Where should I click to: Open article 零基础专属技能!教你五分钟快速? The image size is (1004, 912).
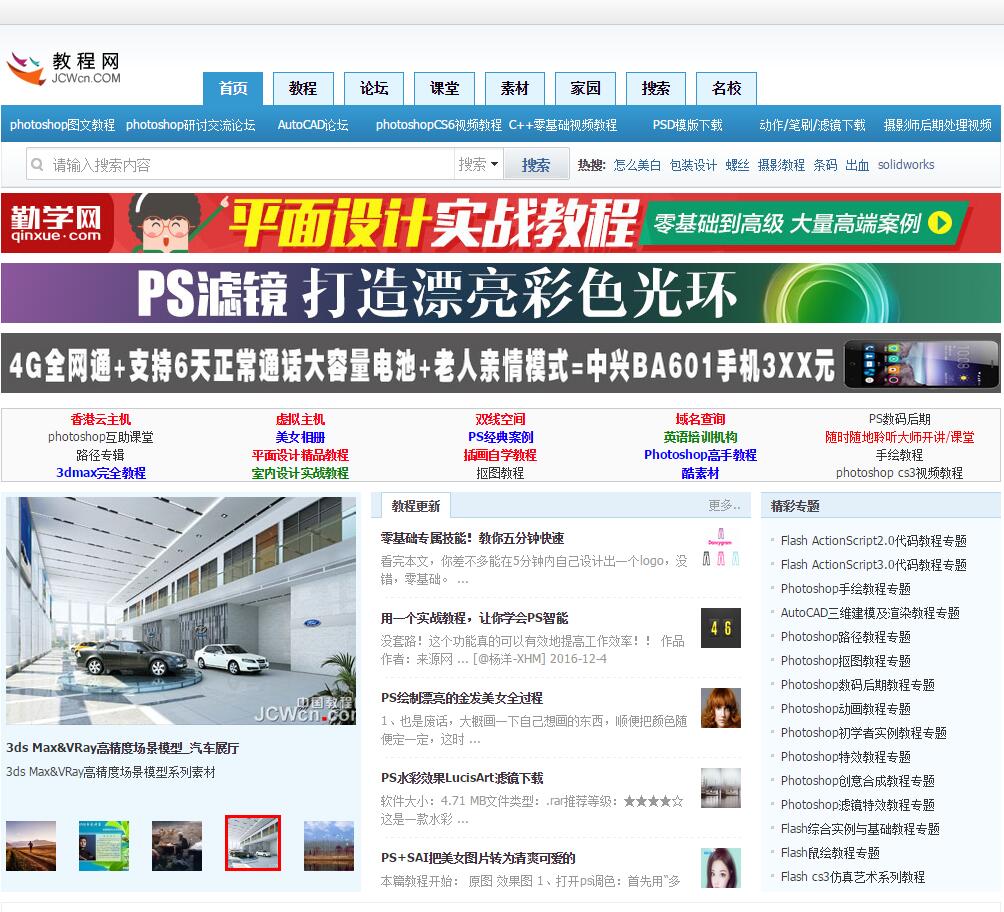(472, 538)
